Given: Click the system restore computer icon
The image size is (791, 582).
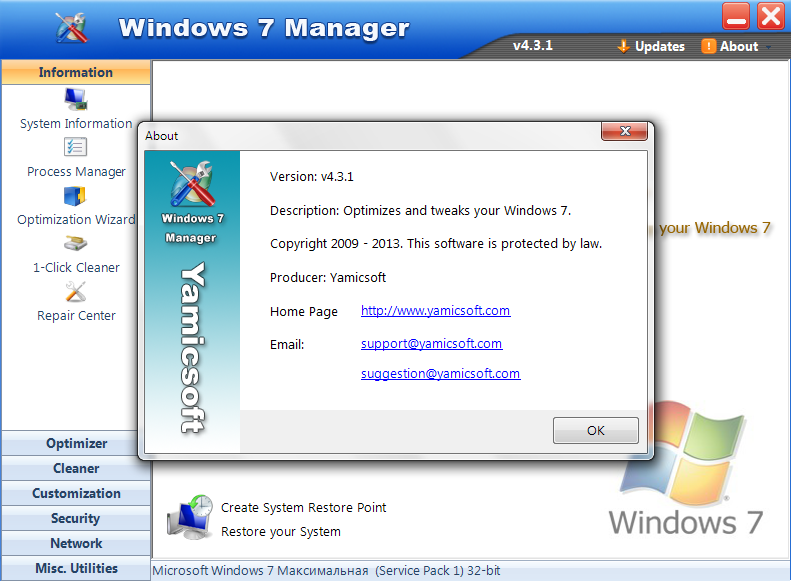Looking at the screenshot, I should 190,517.
